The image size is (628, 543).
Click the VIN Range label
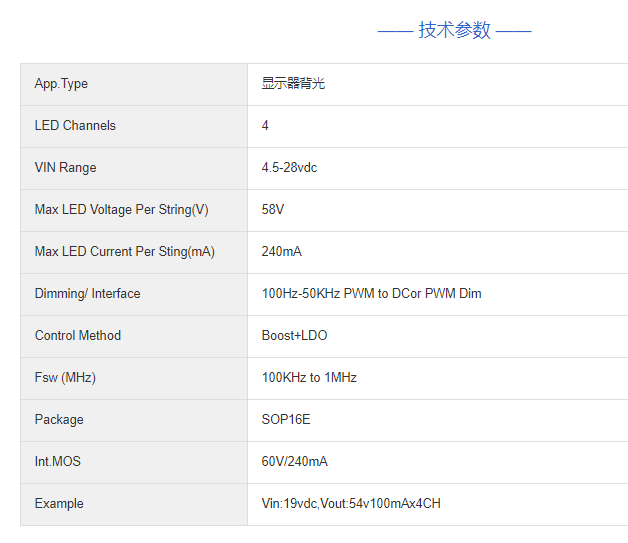65,168
